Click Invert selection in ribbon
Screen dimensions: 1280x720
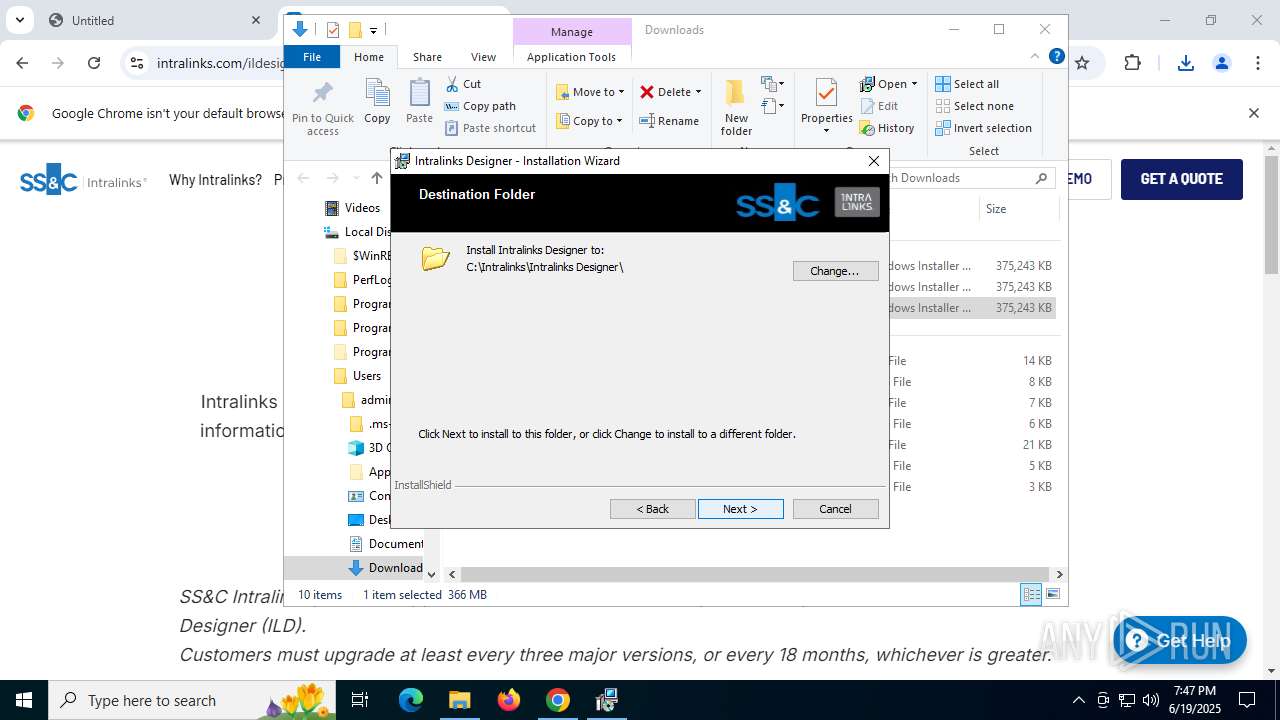[984, 128]
